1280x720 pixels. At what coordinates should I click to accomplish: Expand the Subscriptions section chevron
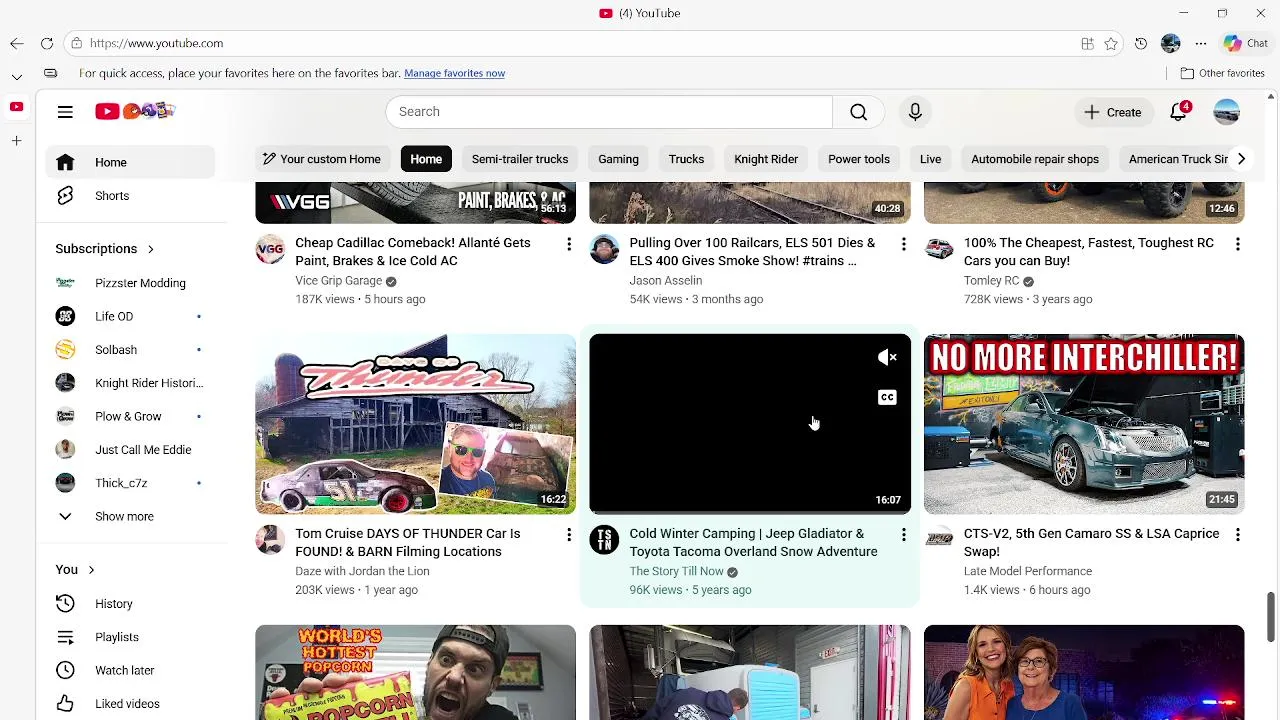pyautogui.click(x=150, y=249)
